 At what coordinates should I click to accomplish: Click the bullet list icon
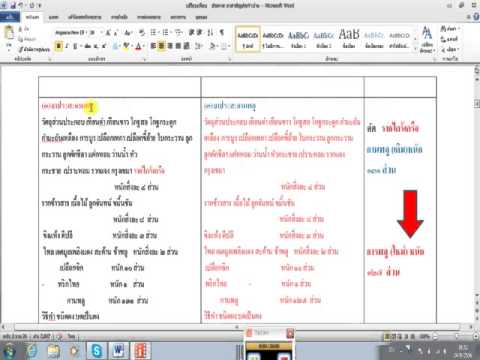coord(153,32)
